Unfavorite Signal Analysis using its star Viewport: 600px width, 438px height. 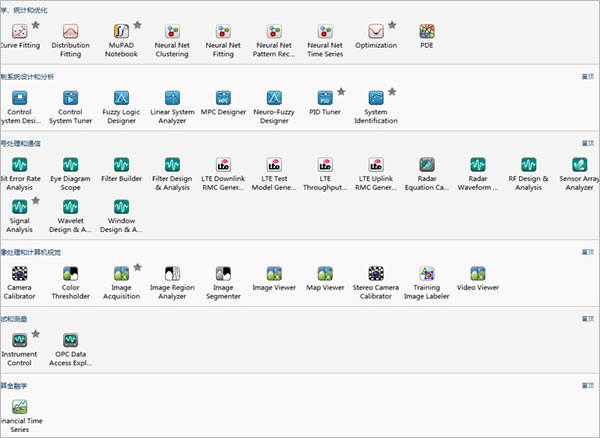36,200
